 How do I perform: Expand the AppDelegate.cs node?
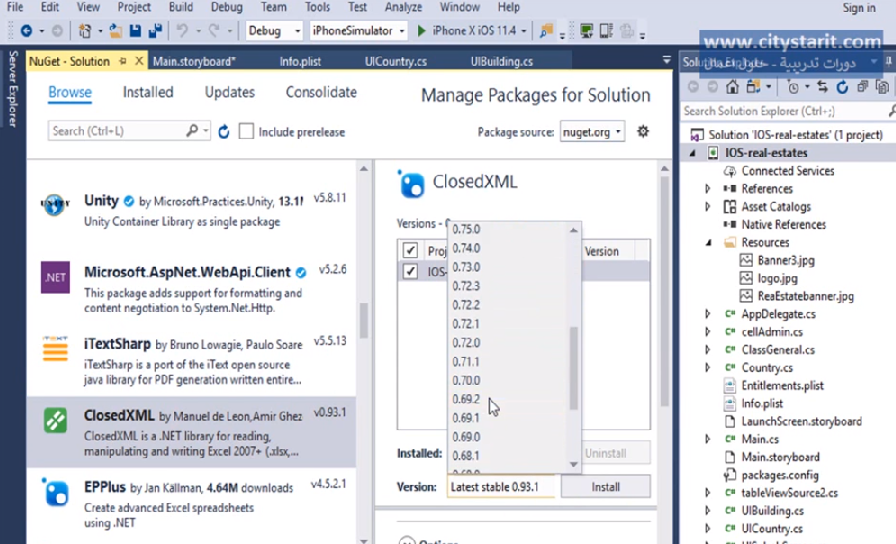click(708, 314)
